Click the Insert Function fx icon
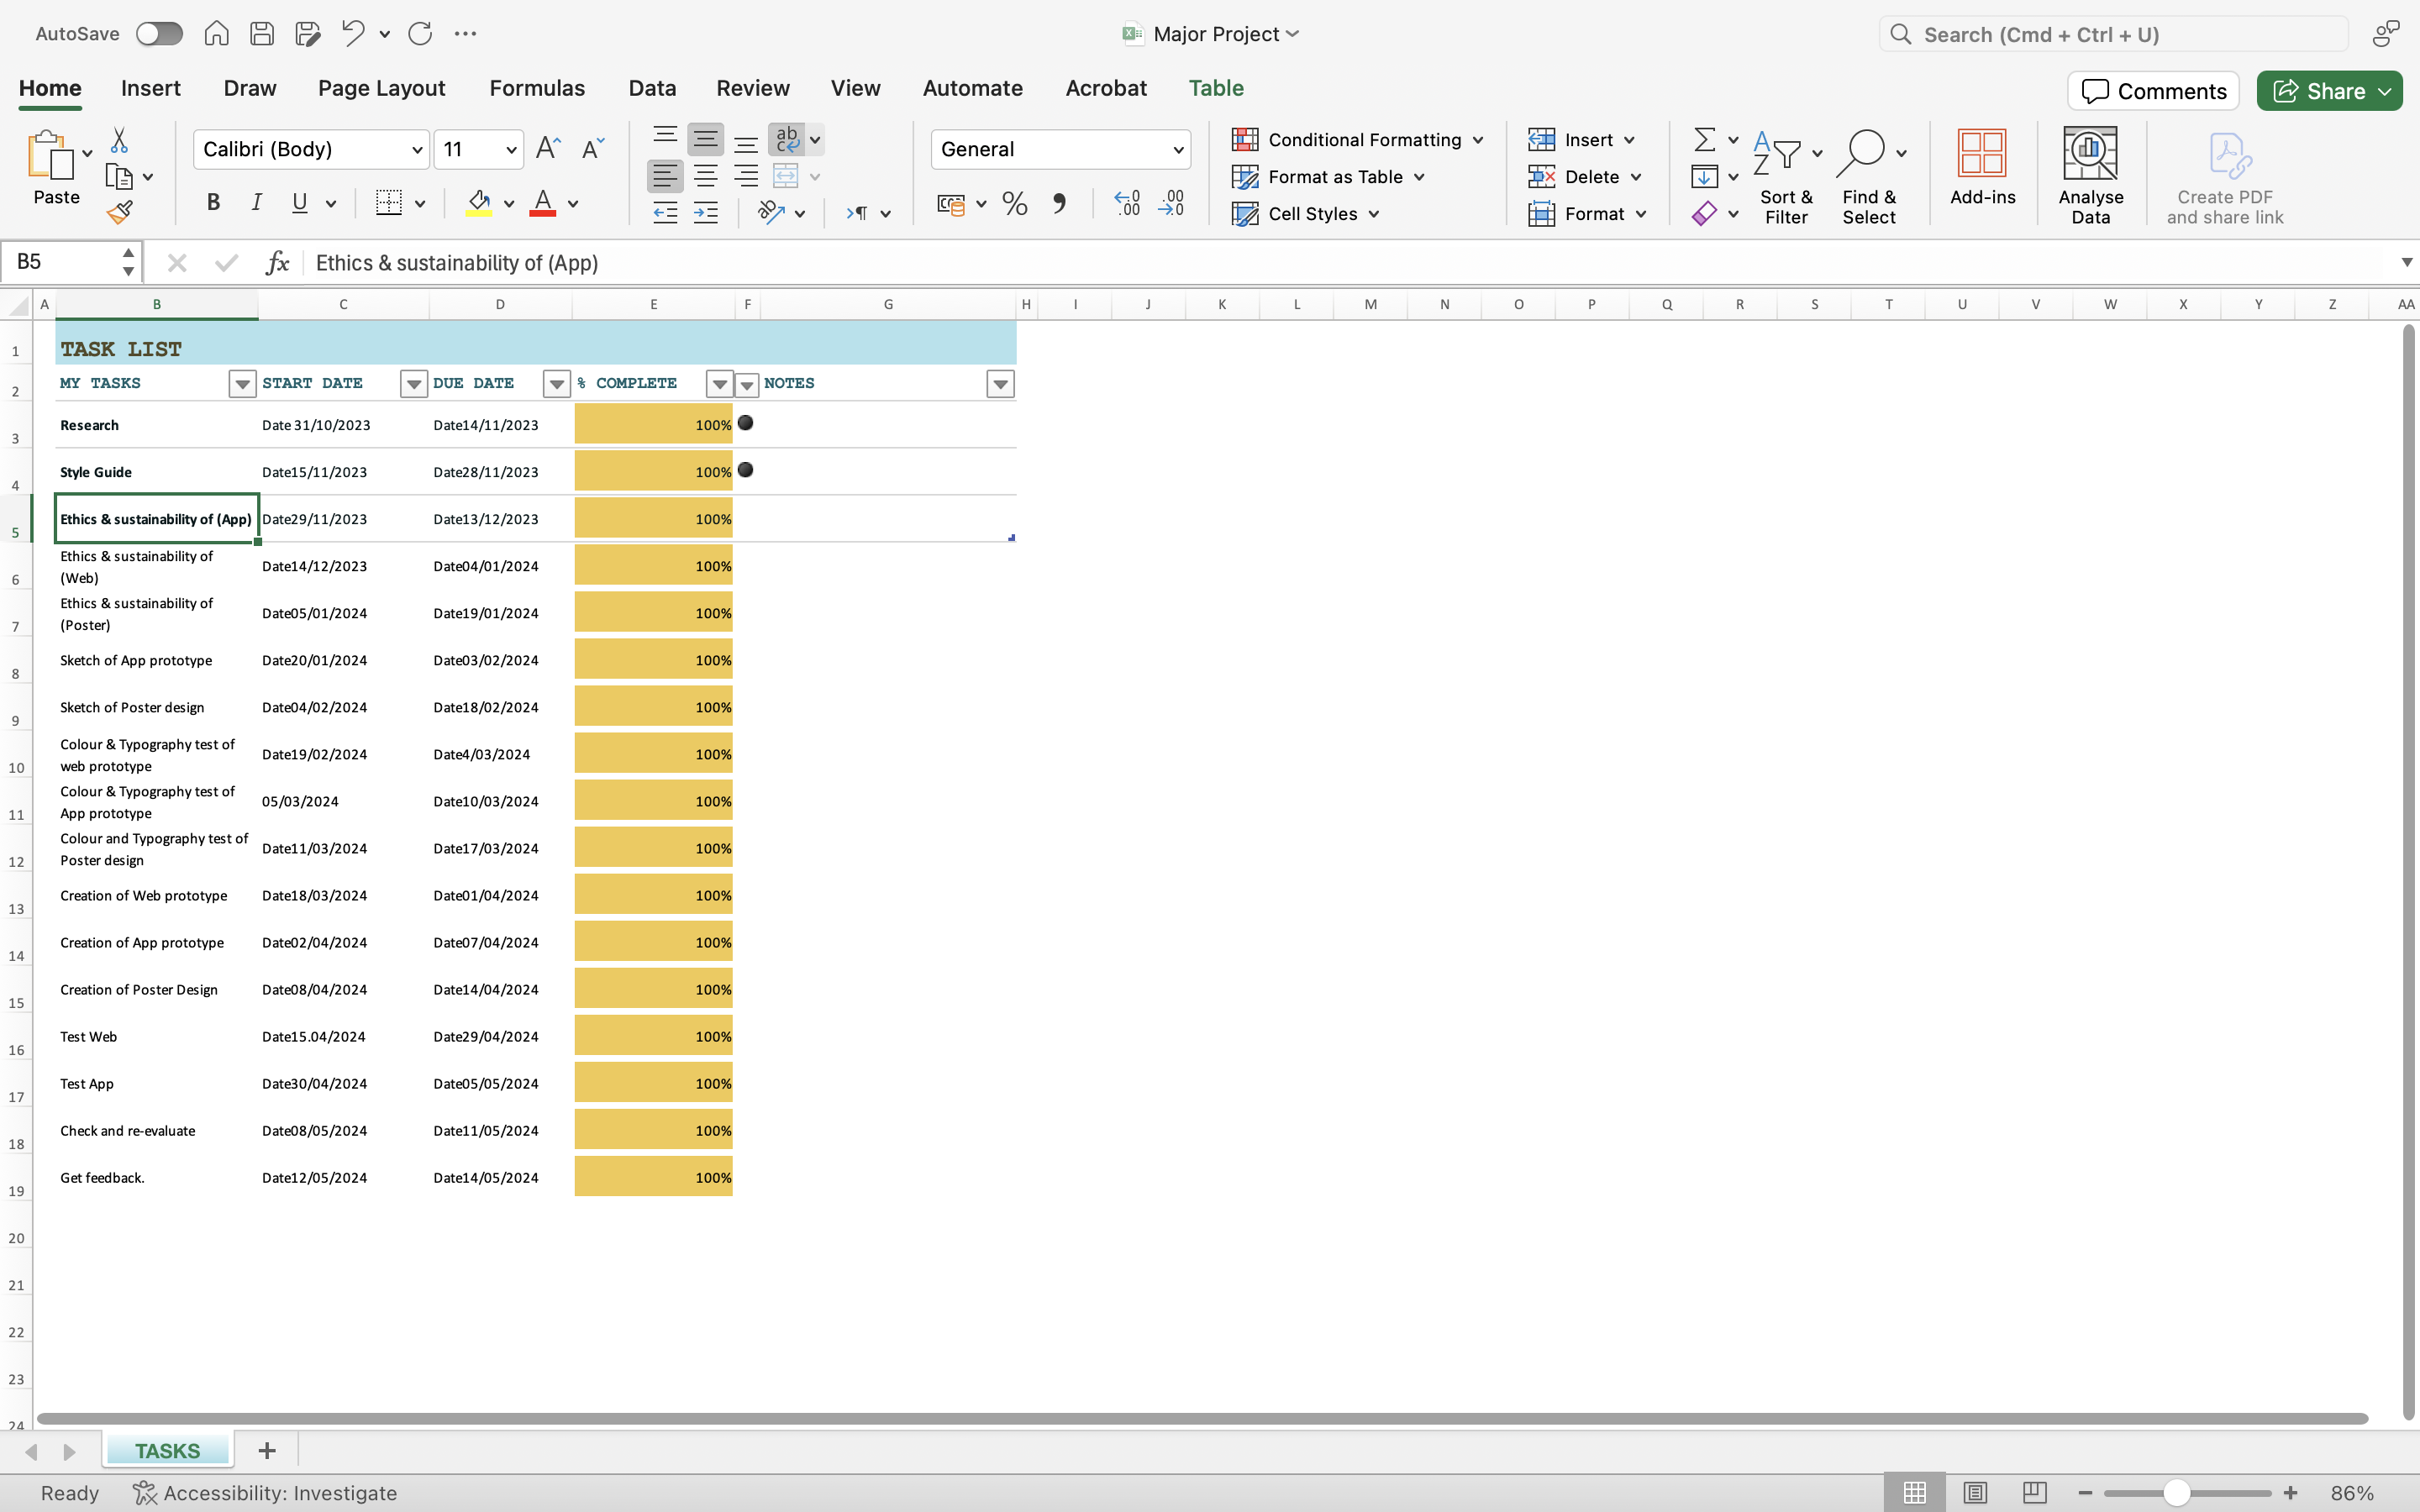This screenshot has height=1512, width=2420. point(277,262)
